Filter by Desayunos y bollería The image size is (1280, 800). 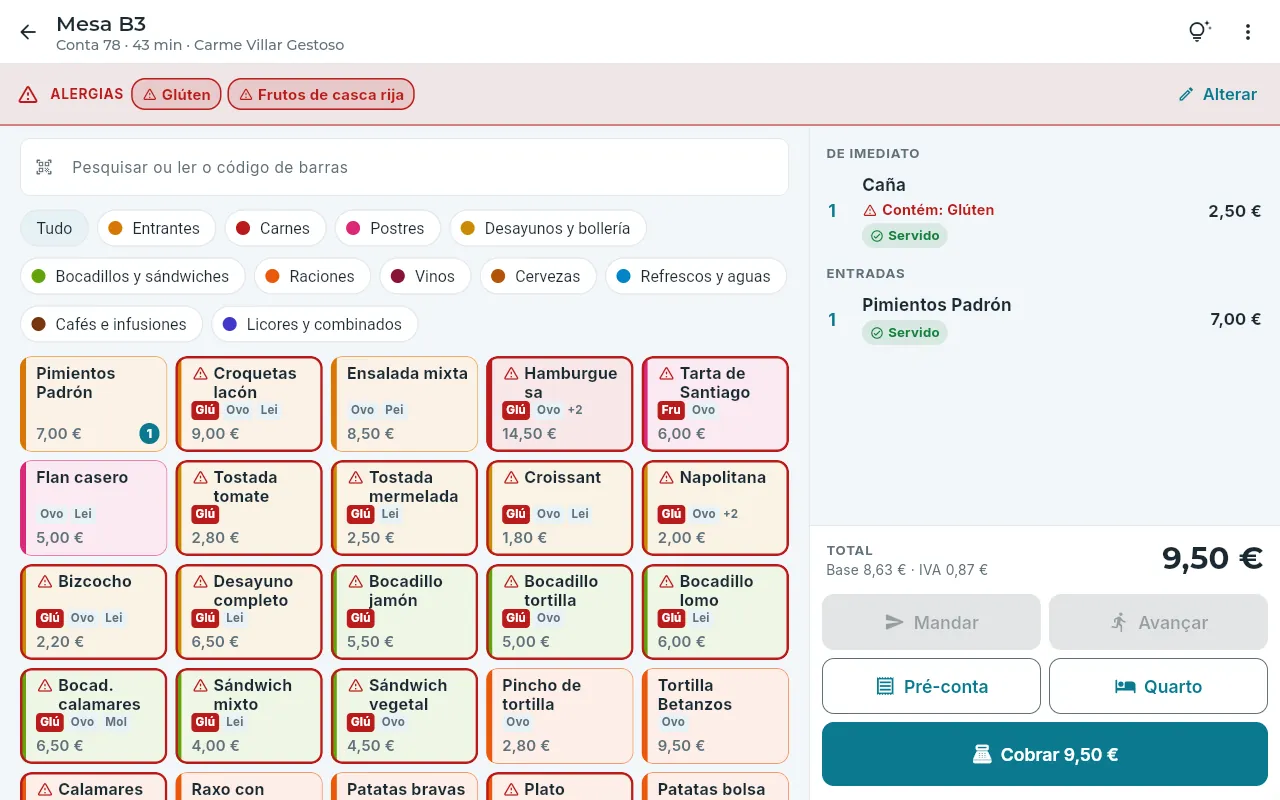(548, 228)
